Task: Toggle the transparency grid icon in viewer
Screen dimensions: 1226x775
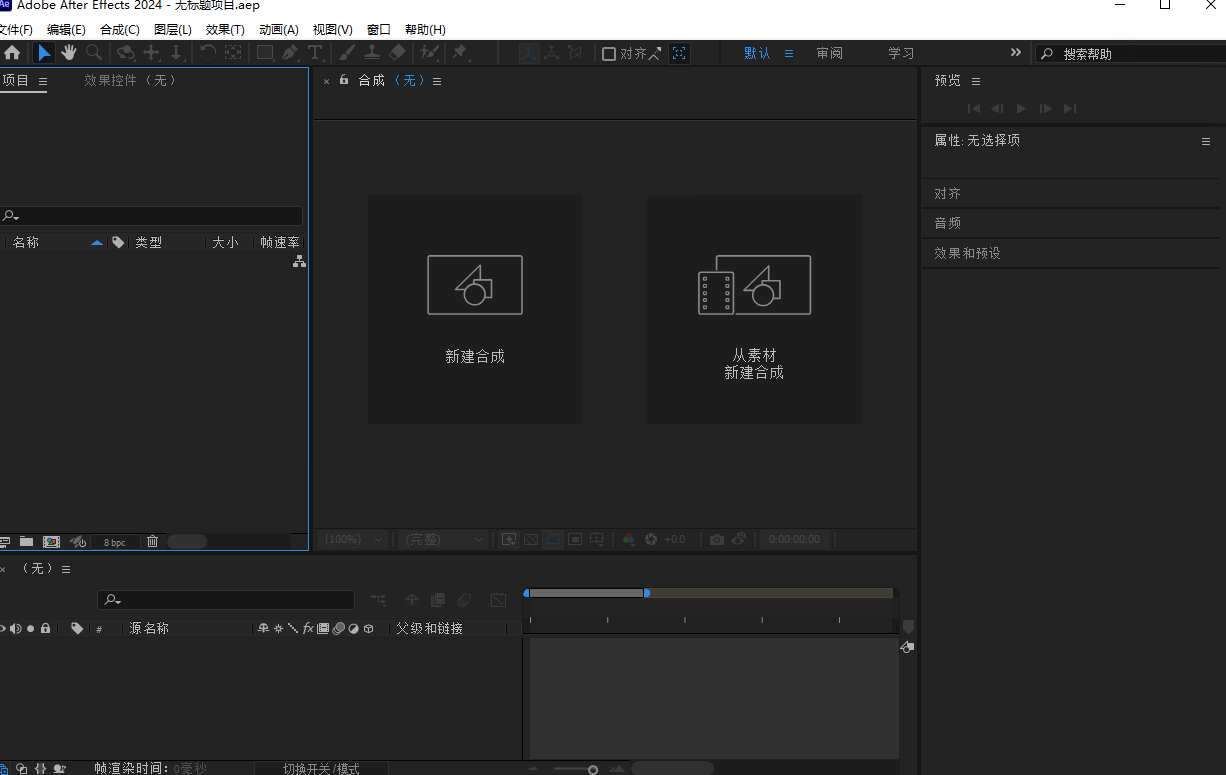Action: 531,539
